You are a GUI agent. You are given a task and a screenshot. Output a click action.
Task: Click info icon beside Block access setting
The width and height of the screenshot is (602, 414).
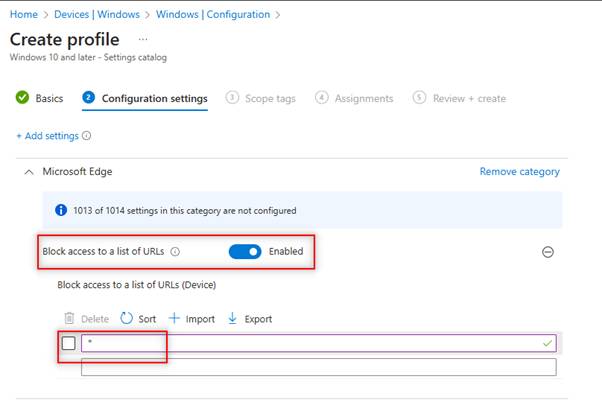[x=175, y=252]
